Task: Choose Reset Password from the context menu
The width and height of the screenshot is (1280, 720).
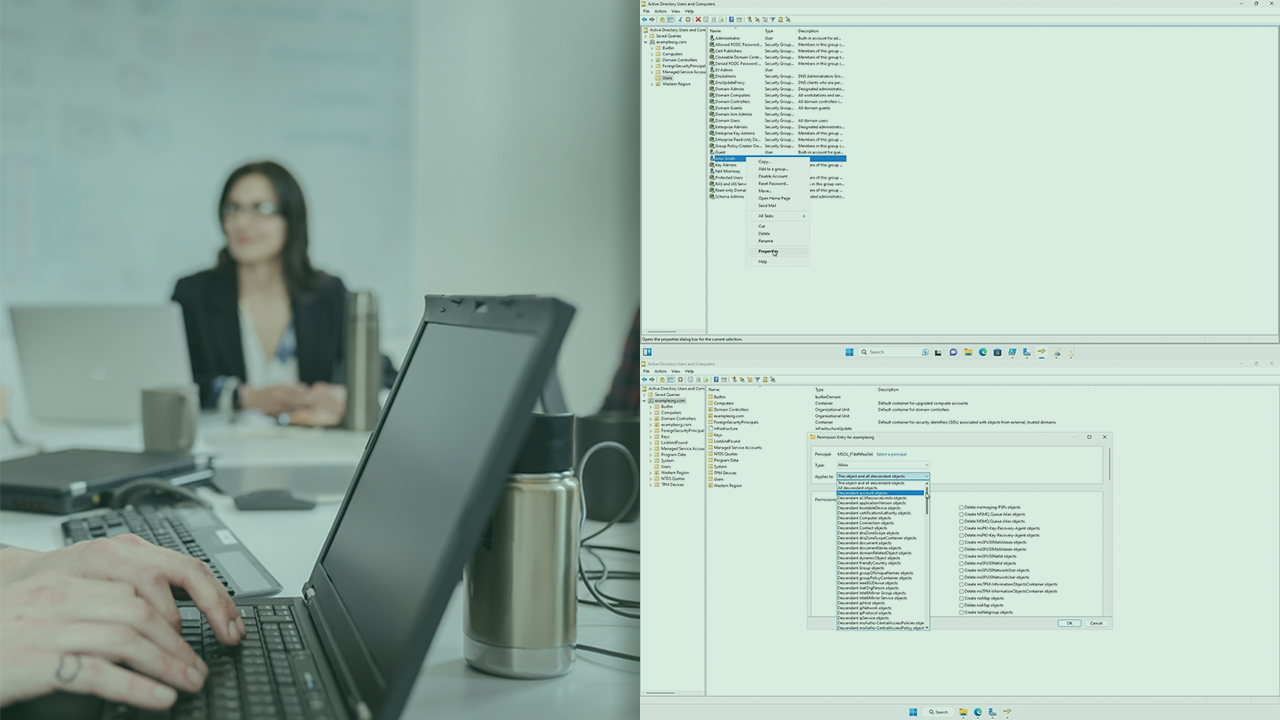Action: [773, 184]
